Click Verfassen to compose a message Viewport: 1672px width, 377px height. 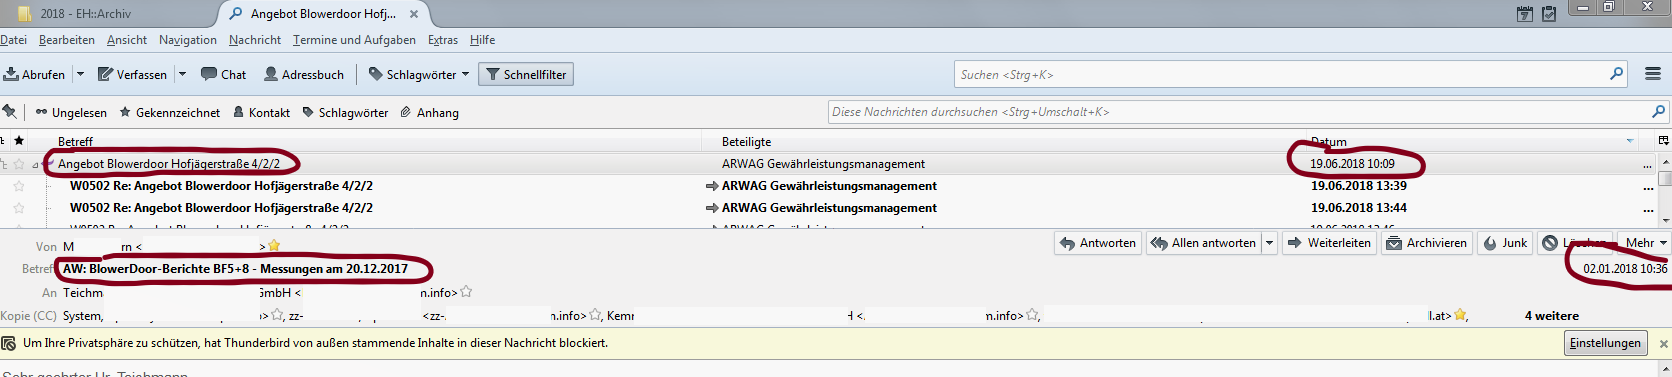click(x=132, y=74)
